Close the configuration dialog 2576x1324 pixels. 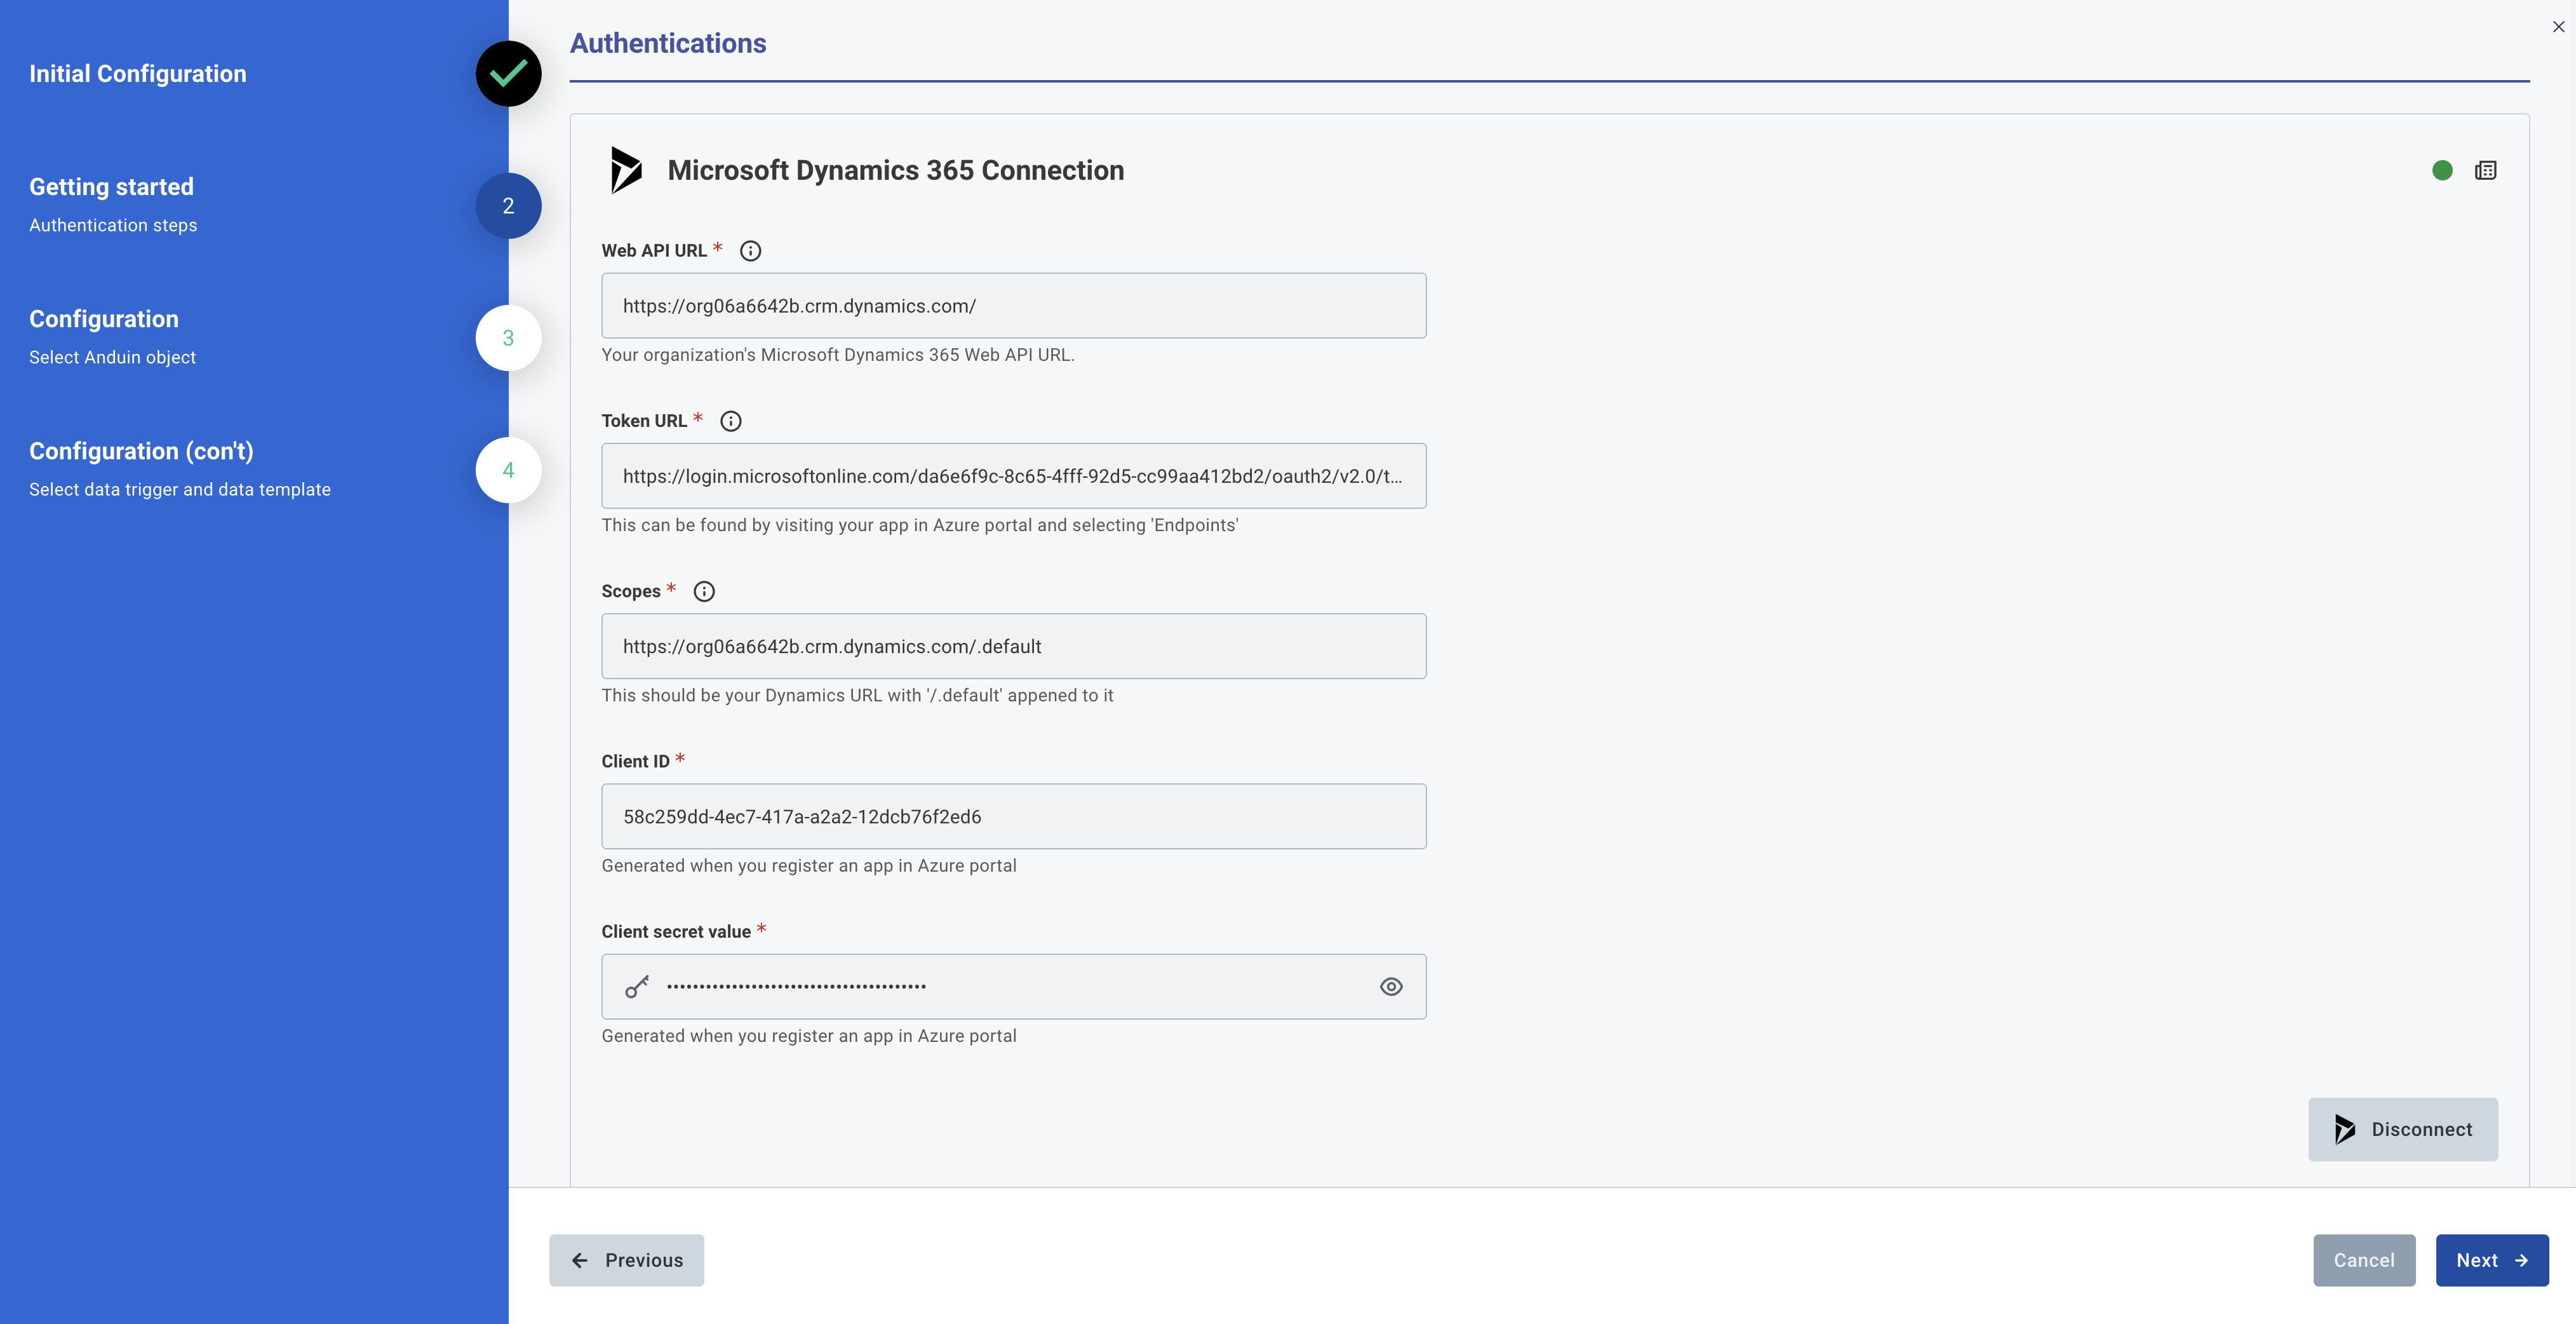coord(2558,27)
